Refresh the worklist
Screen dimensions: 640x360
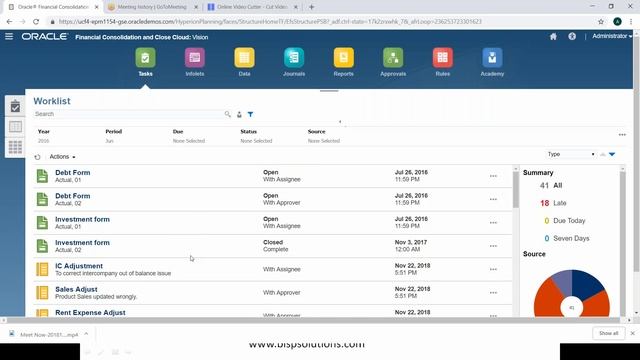[x=38, y=157]
